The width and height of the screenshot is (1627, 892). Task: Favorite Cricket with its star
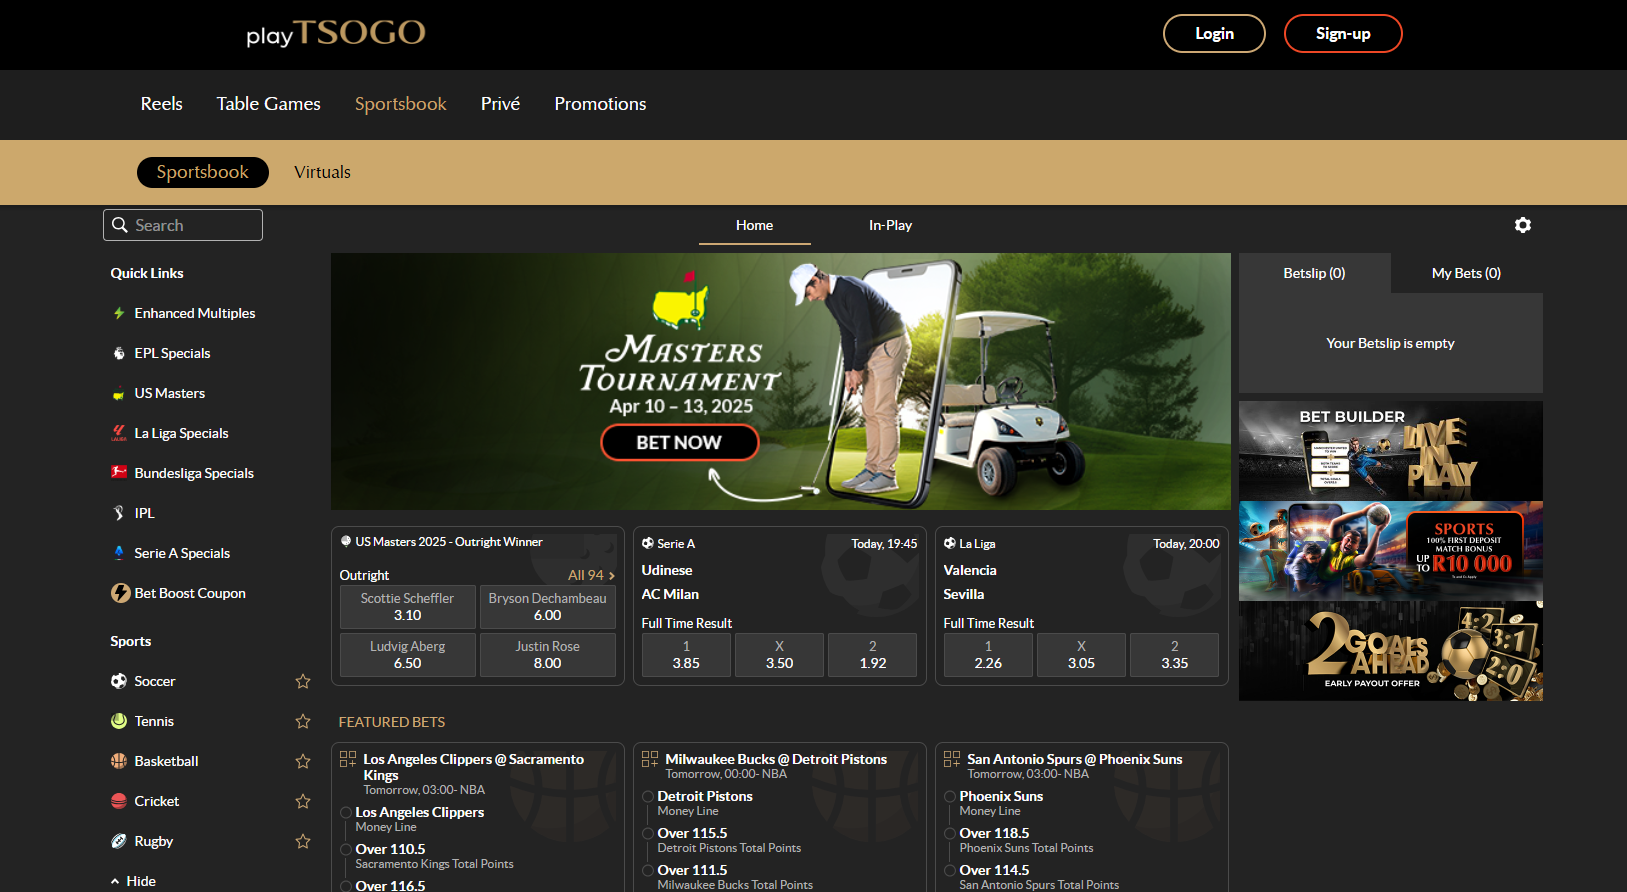point(303,801)
